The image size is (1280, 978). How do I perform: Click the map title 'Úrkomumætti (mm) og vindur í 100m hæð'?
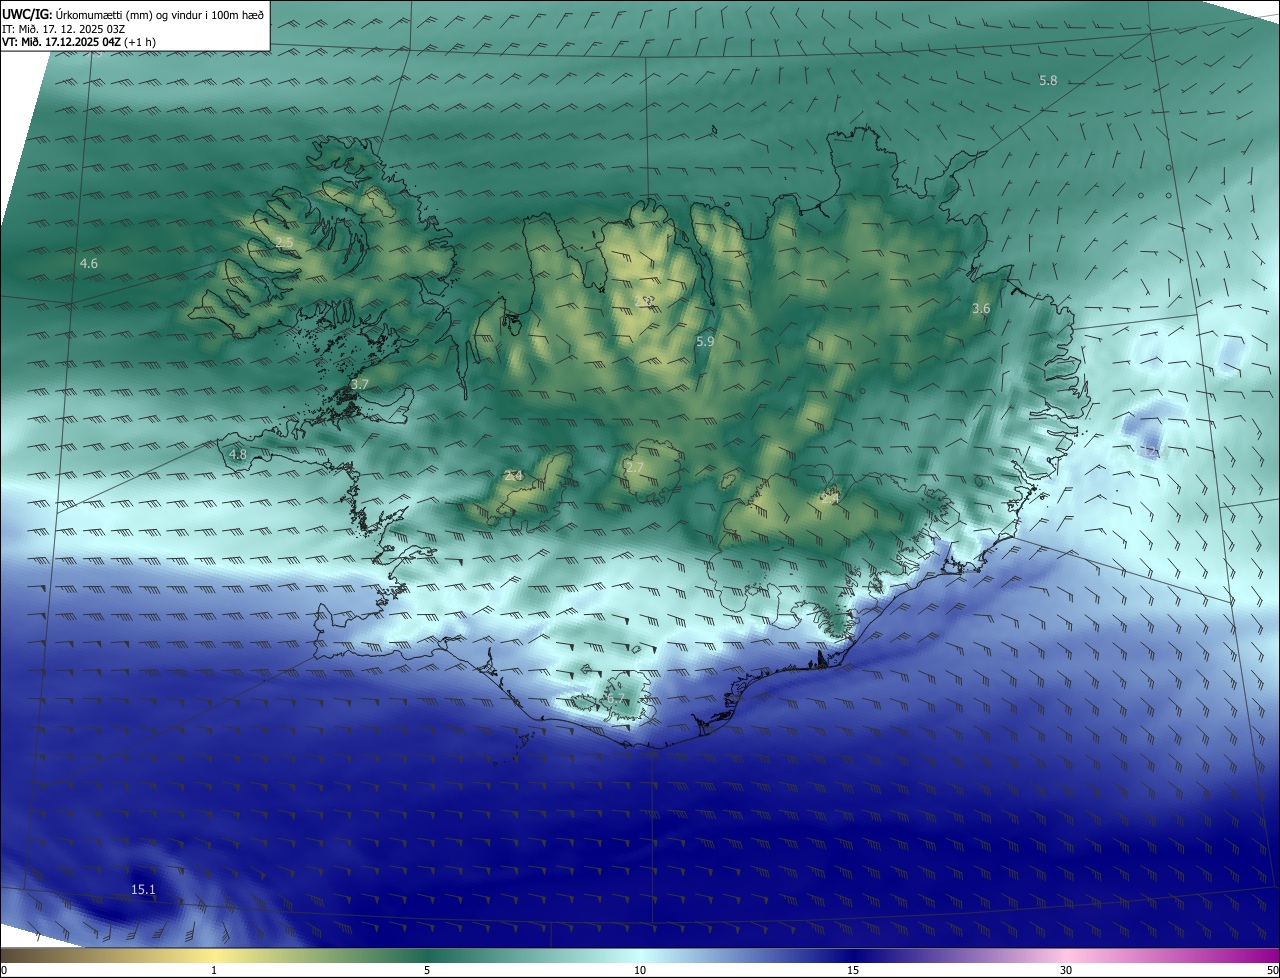pos(158,14)
